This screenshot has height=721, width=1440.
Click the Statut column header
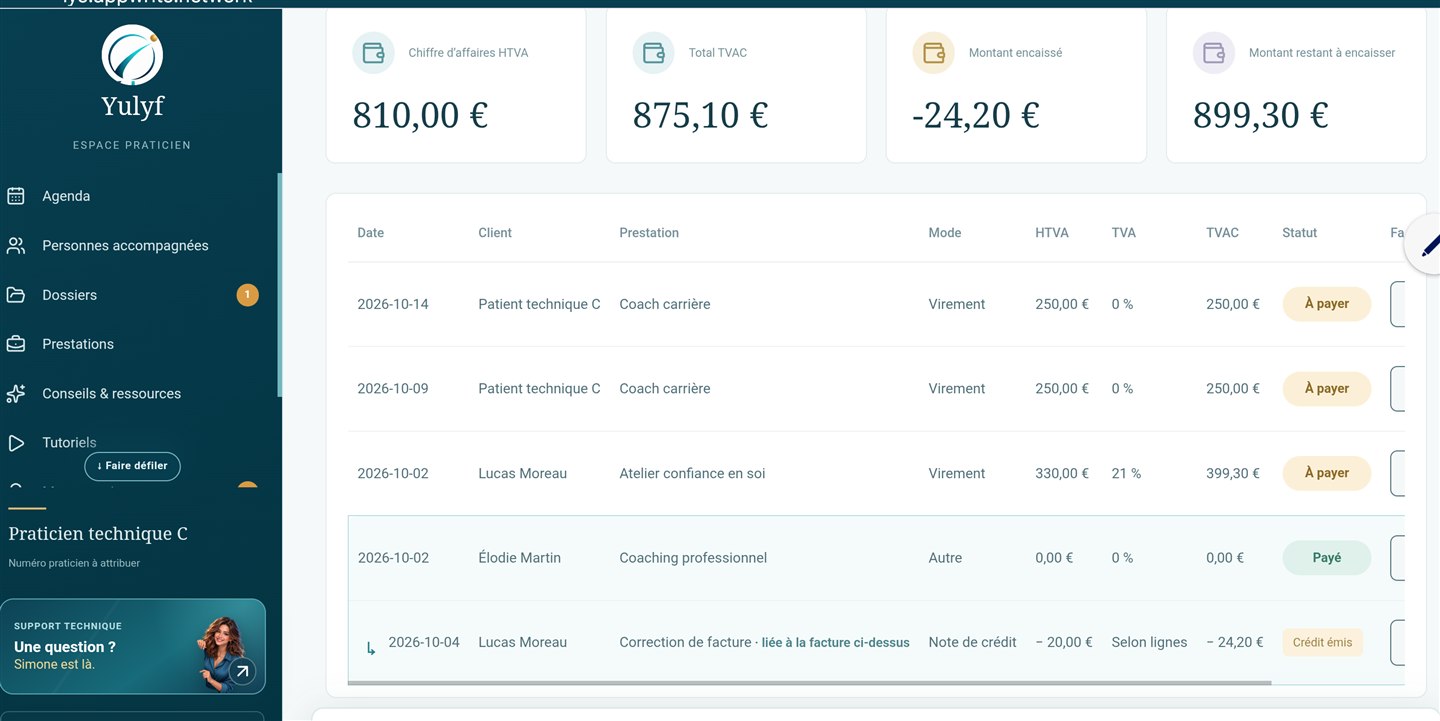coord(1300,233)
